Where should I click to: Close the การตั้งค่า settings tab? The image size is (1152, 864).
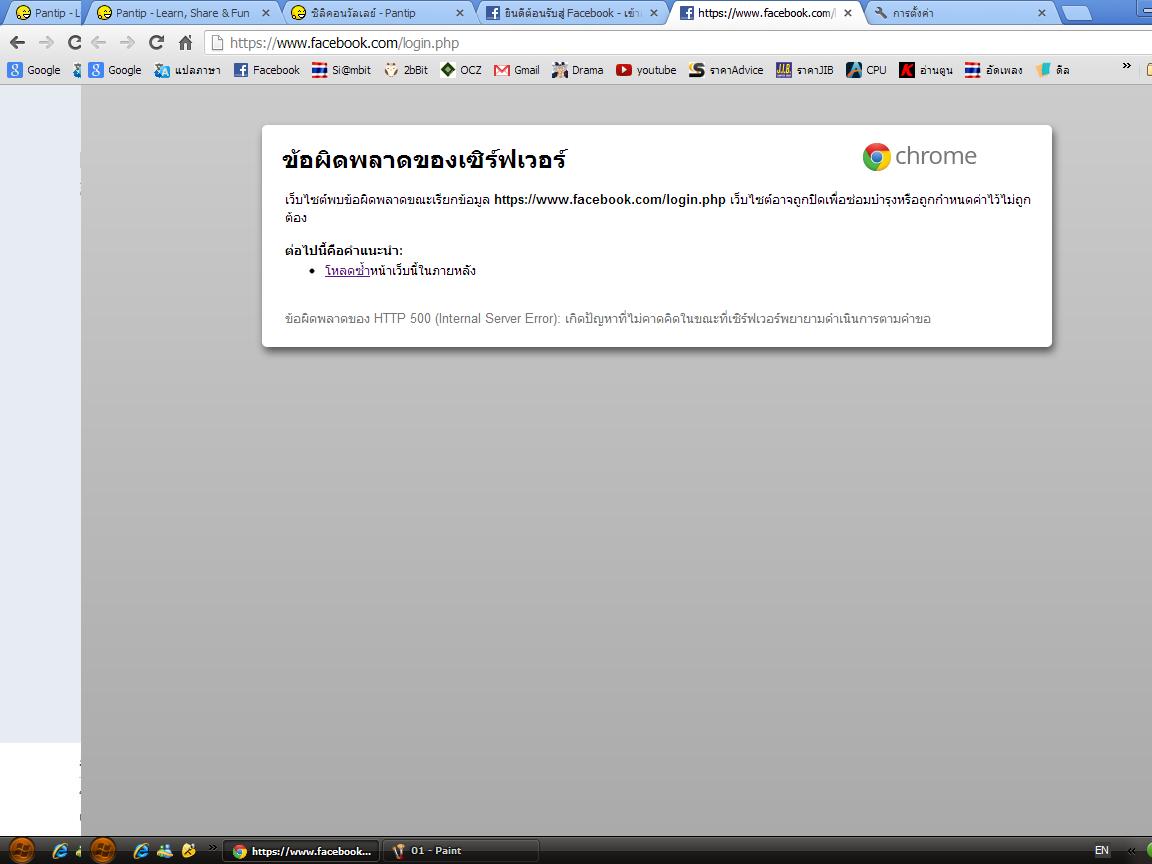point(1042,13)
